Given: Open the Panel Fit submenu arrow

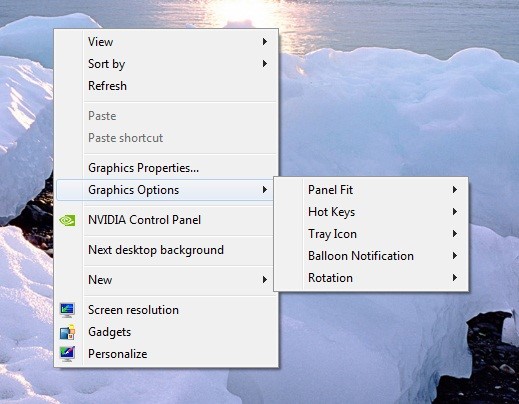Looking at the screenshot, I should pos(455,190).
